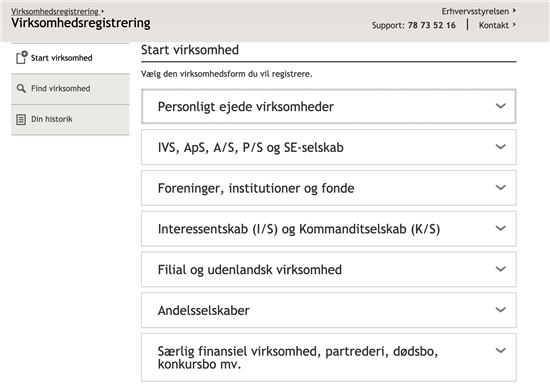
Task: Open the Din historik sidebar item
Action: coord(70,120)
